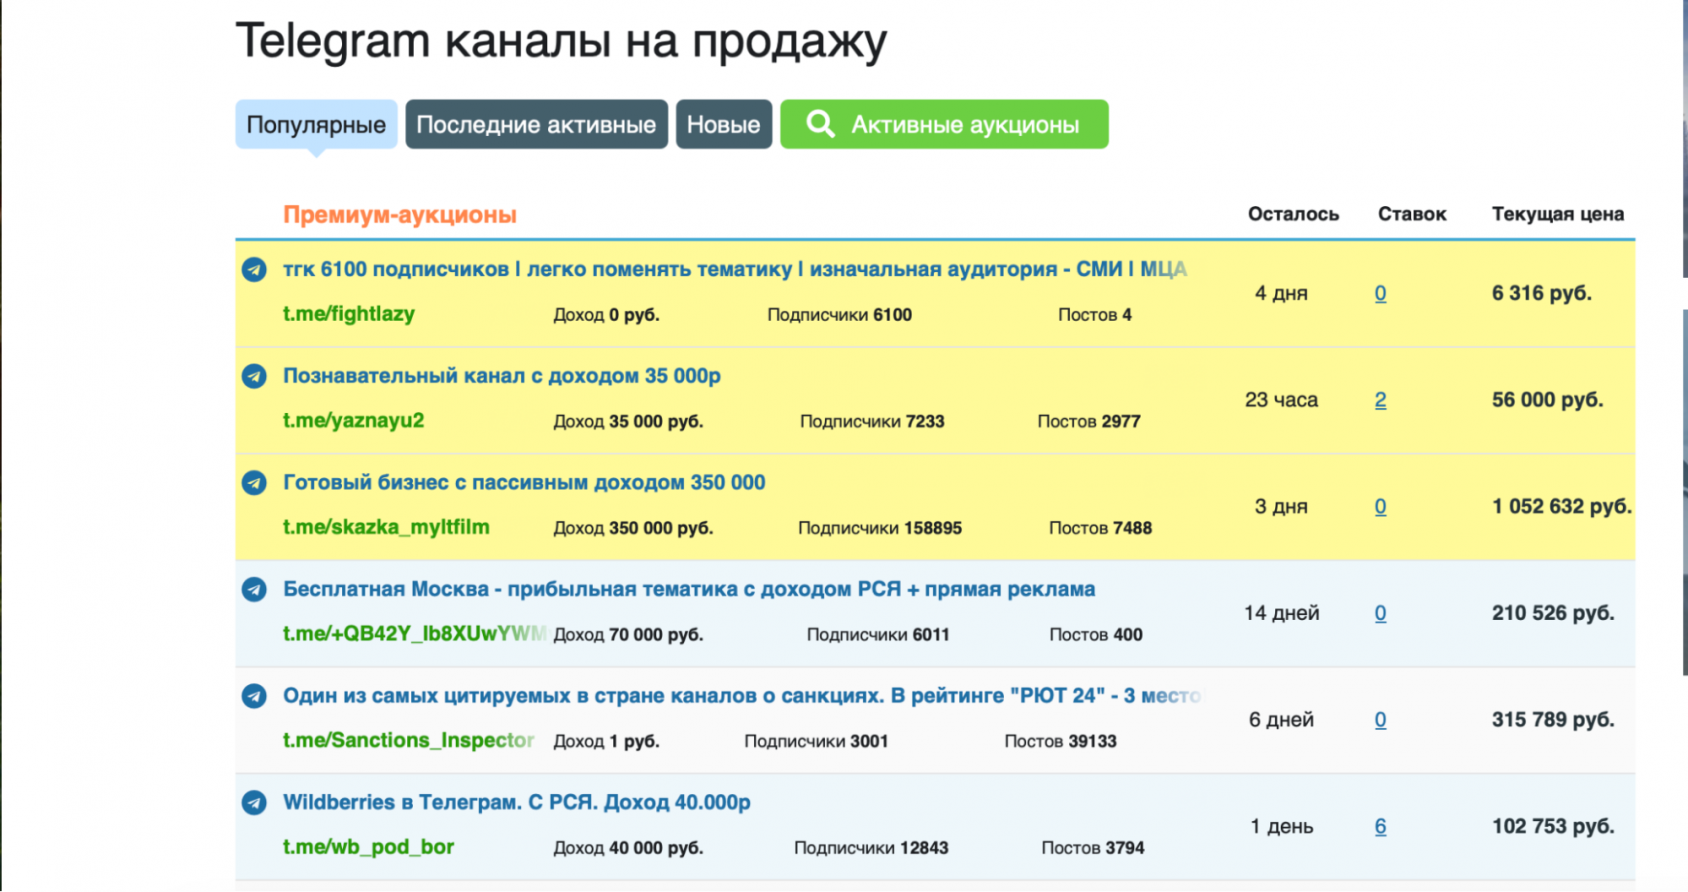Image resolution: width=1688 pixels, height=892 pixels.
Task: Switch to Последние активные tab
Action: pos(536,124)
